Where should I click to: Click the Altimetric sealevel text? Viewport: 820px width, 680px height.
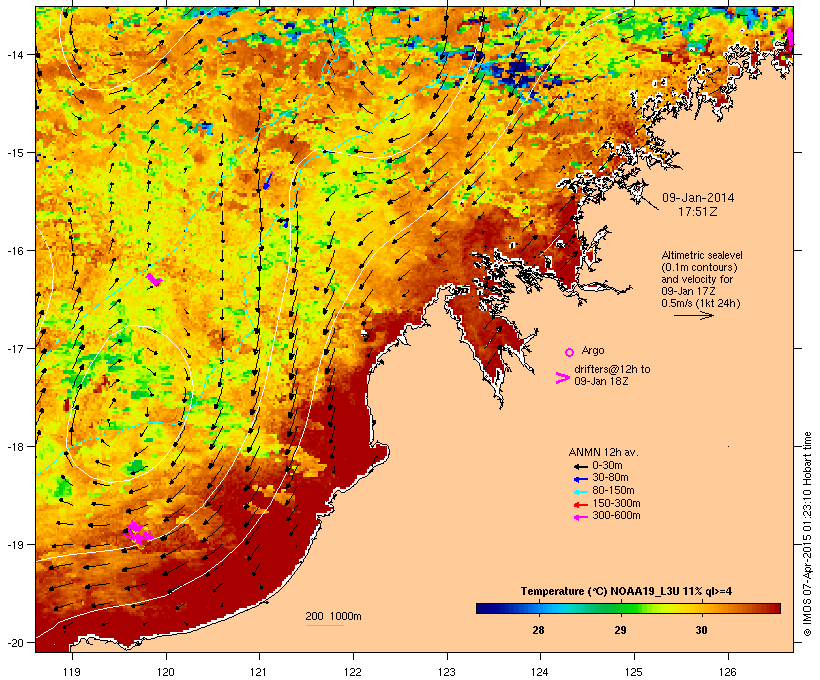click(702, 255)
